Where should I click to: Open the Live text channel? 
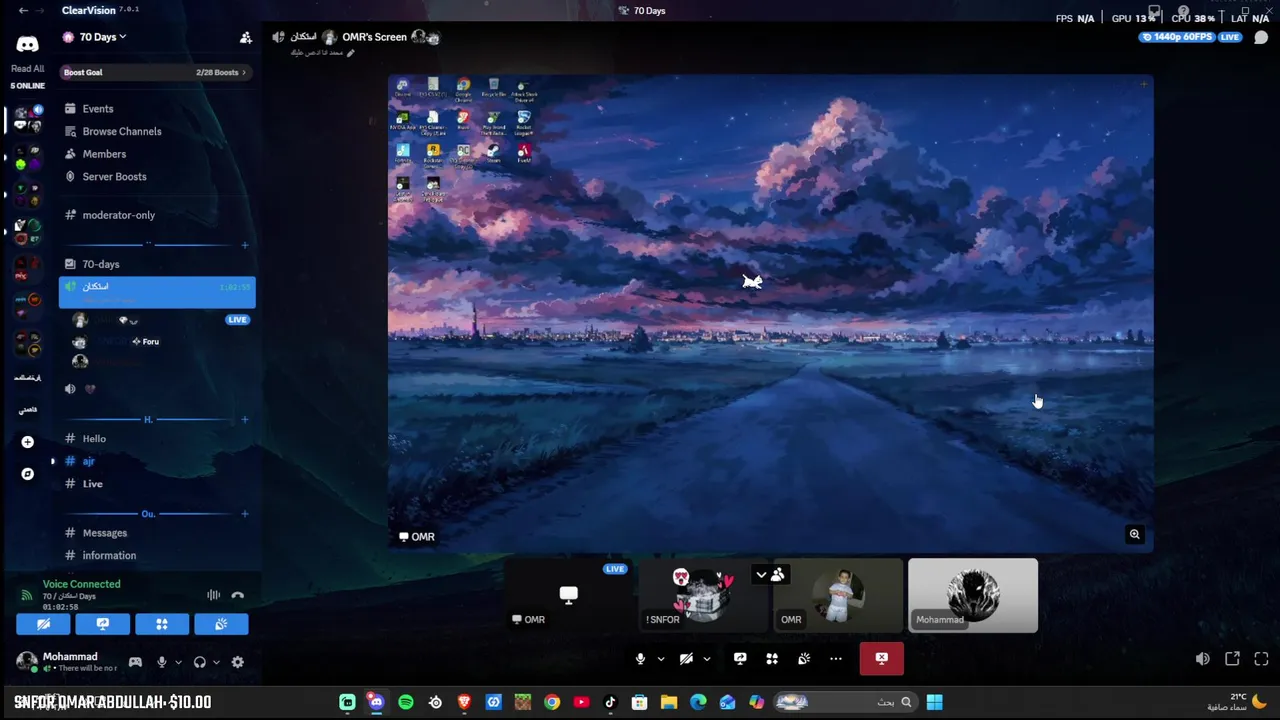[92, 484]
